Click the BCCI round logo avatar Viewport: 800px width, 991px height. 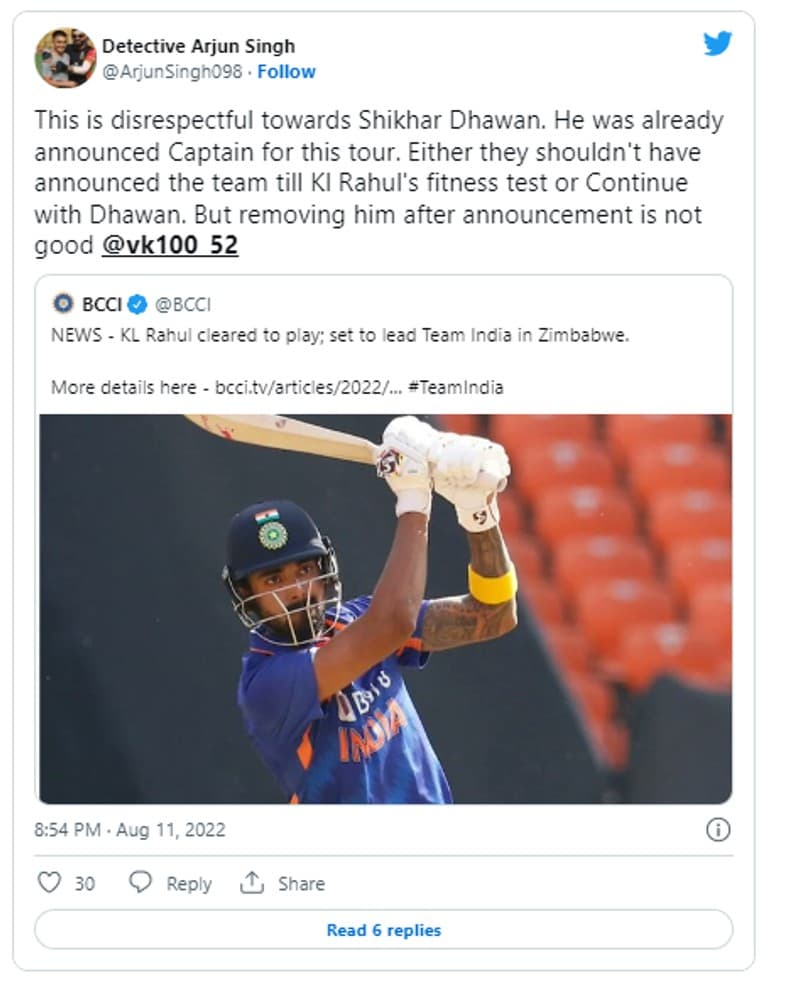[63, 304]
